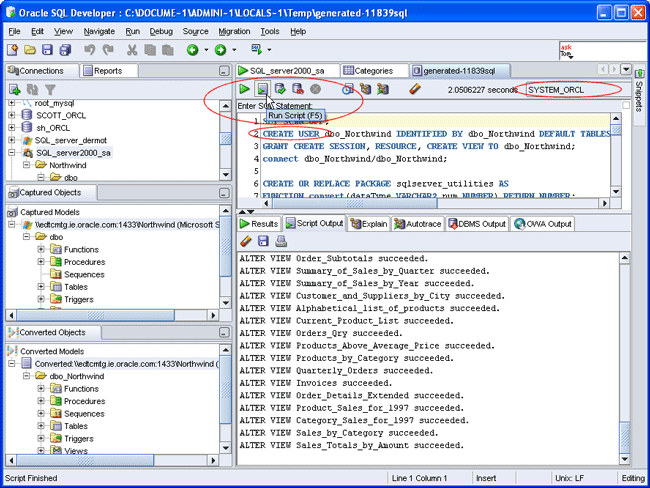650x488 pixels.
Task: Open the Tools menu
Action: coord(270,31)
